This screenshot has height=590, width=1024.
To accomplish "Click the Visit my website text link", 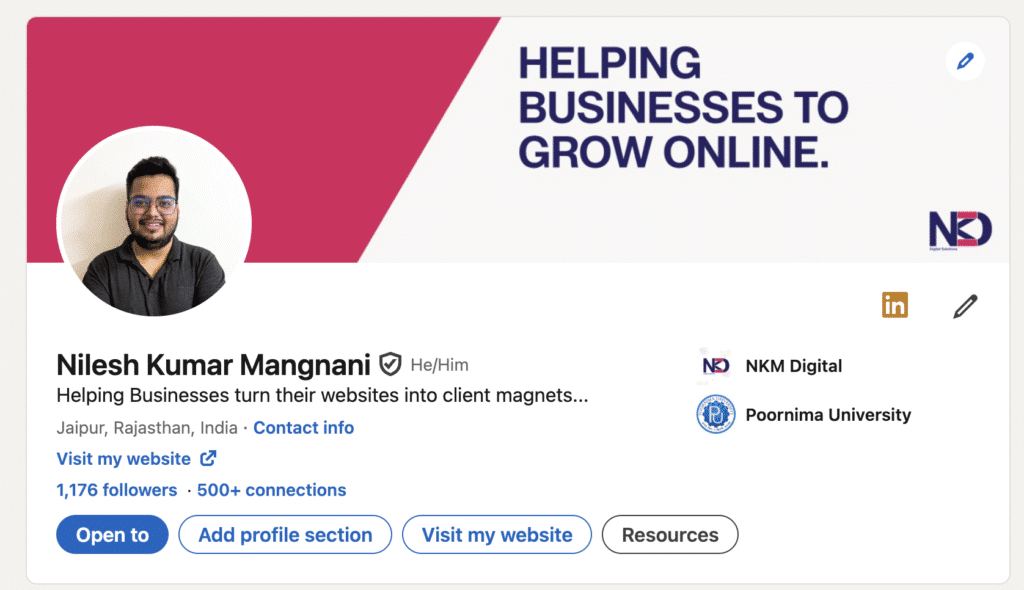I will [x=122, y=458].
